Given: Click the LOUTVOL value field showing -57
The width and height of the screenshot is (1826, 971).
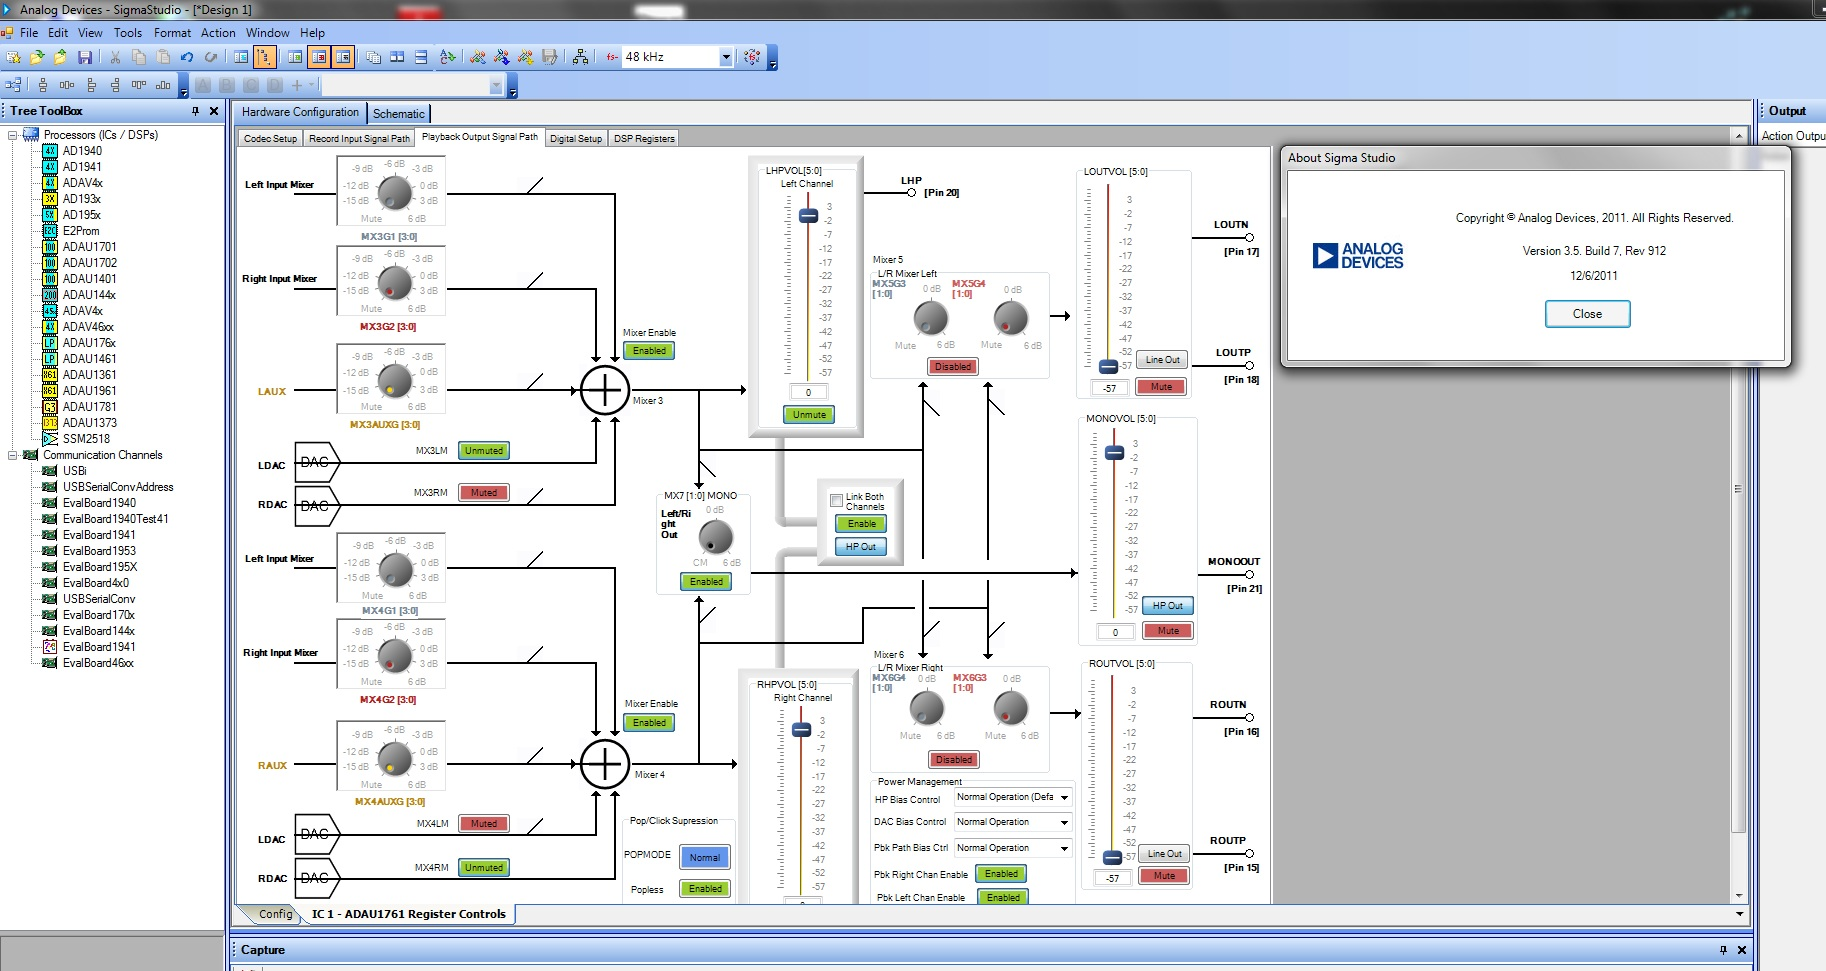Looking at the screenshot, I should 1110,388.
